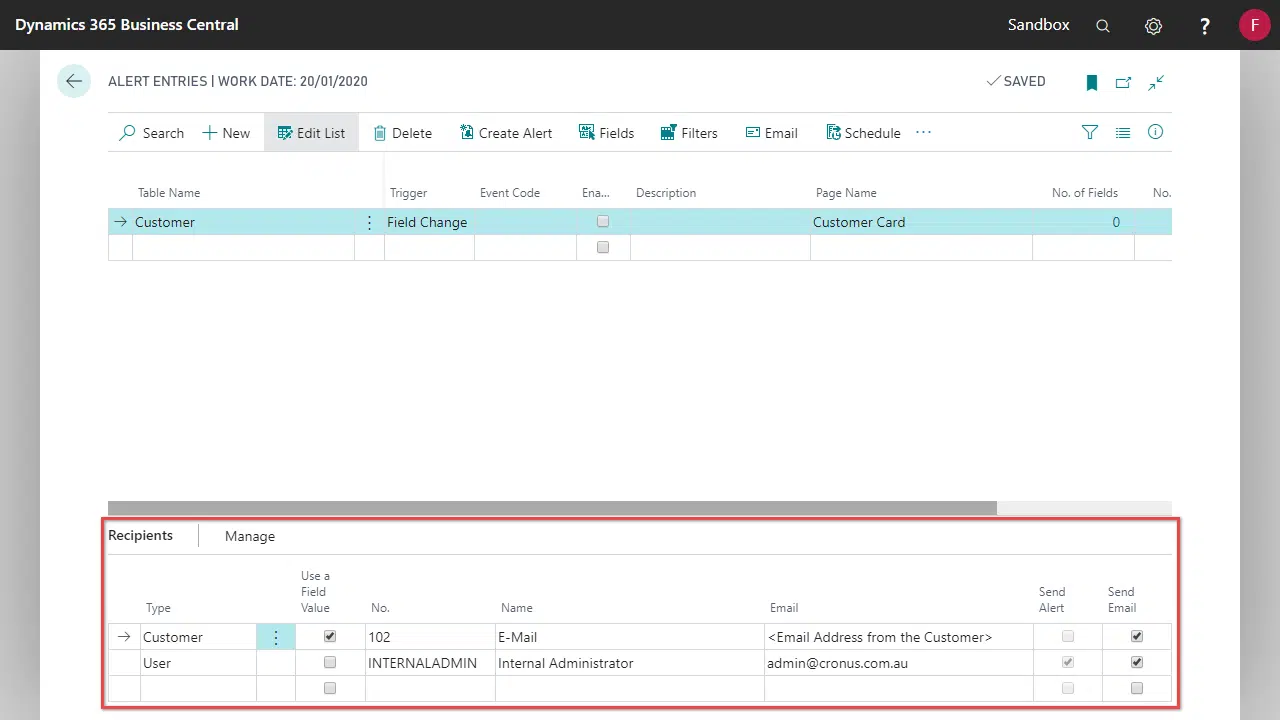Select the Recipients tab heading
This screenshot has height=720, width=1280.
click(140, 535)
